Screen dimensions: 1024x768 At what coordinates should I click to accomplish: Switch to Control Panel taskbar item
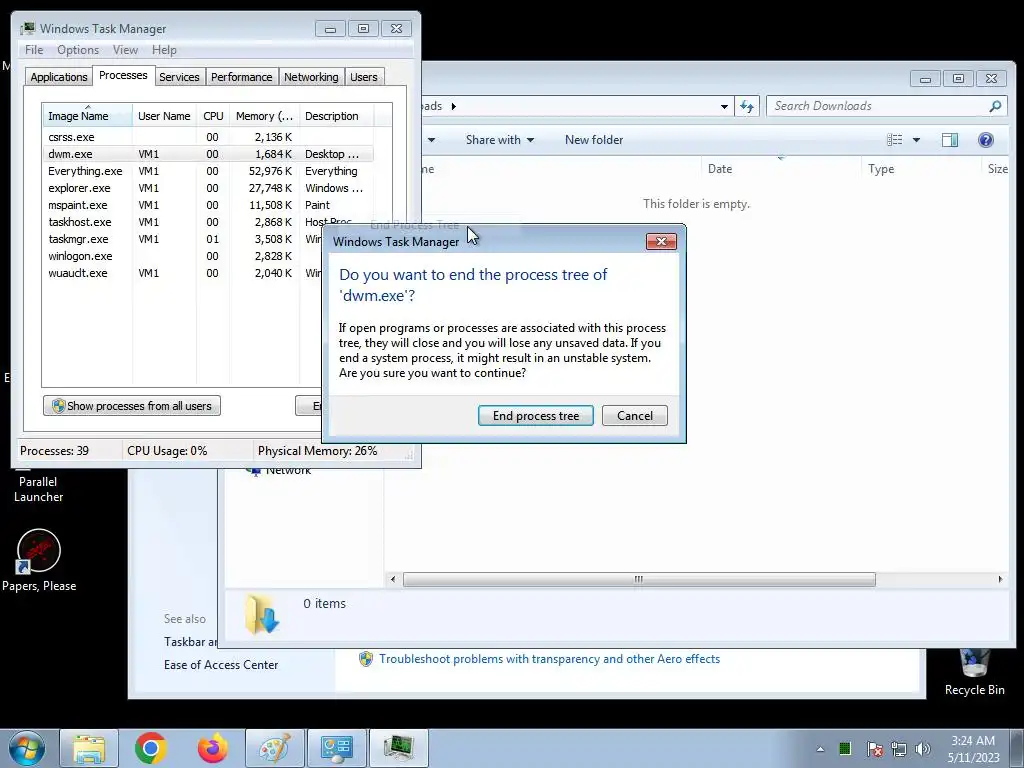tap(336, 748)
